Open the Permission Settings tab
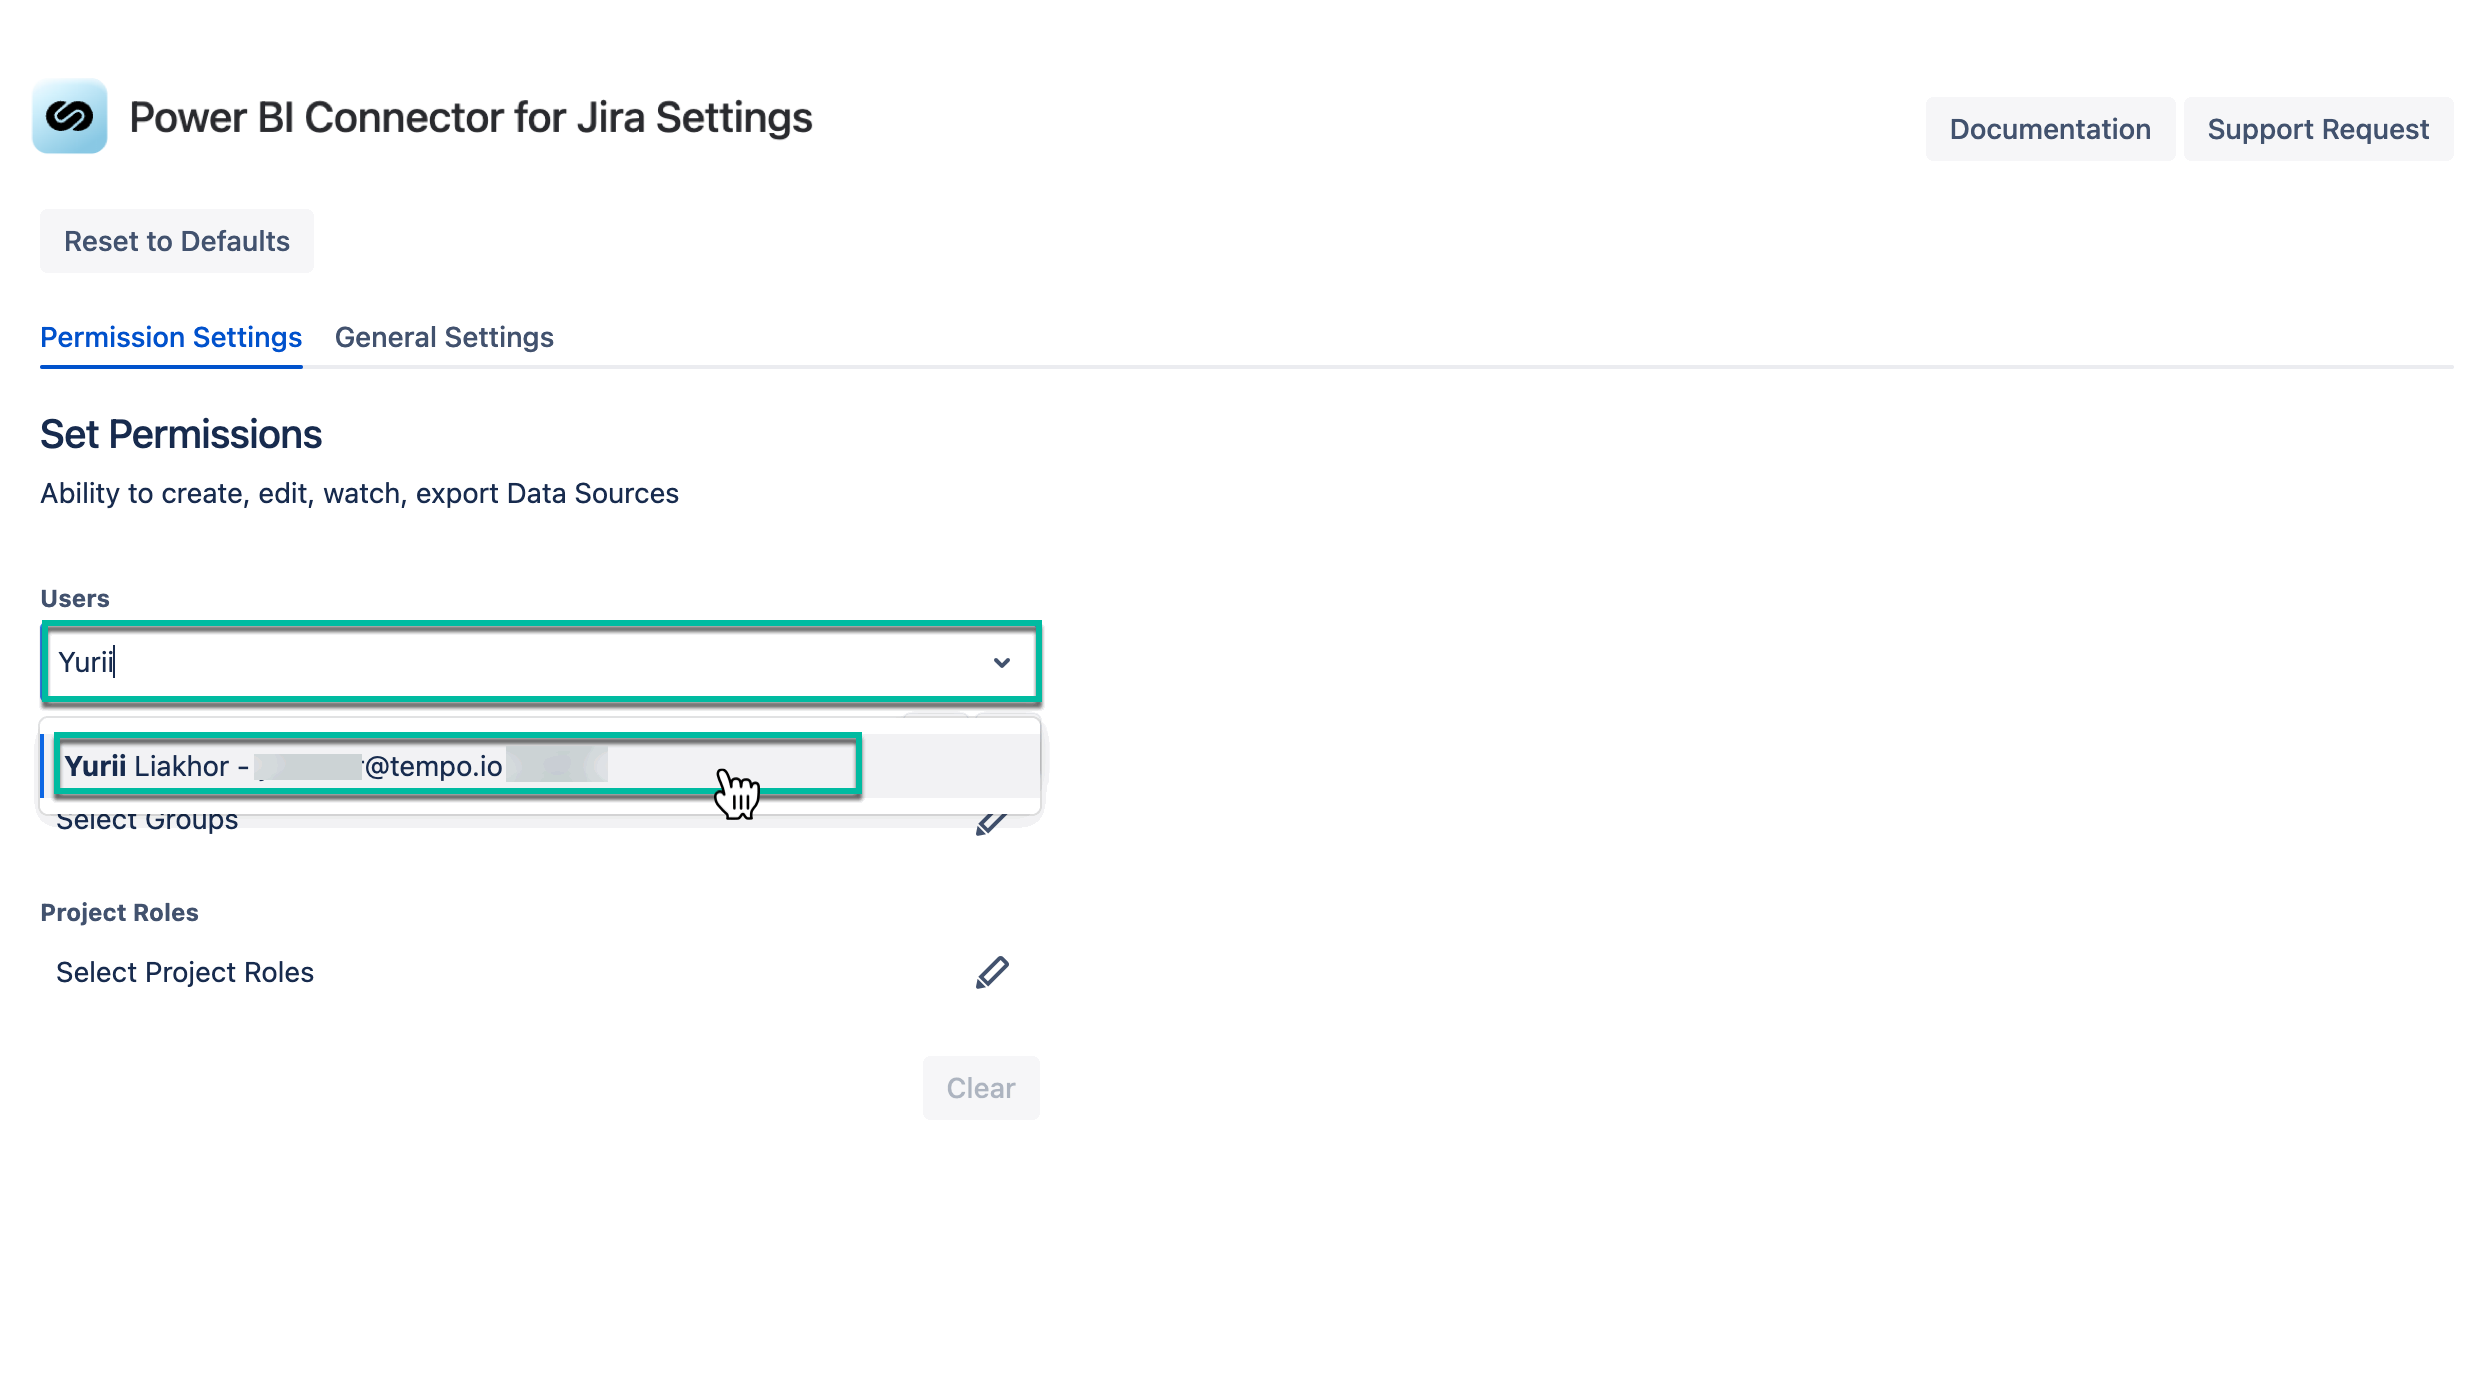 pyautogui.click(x=171, y=337)
